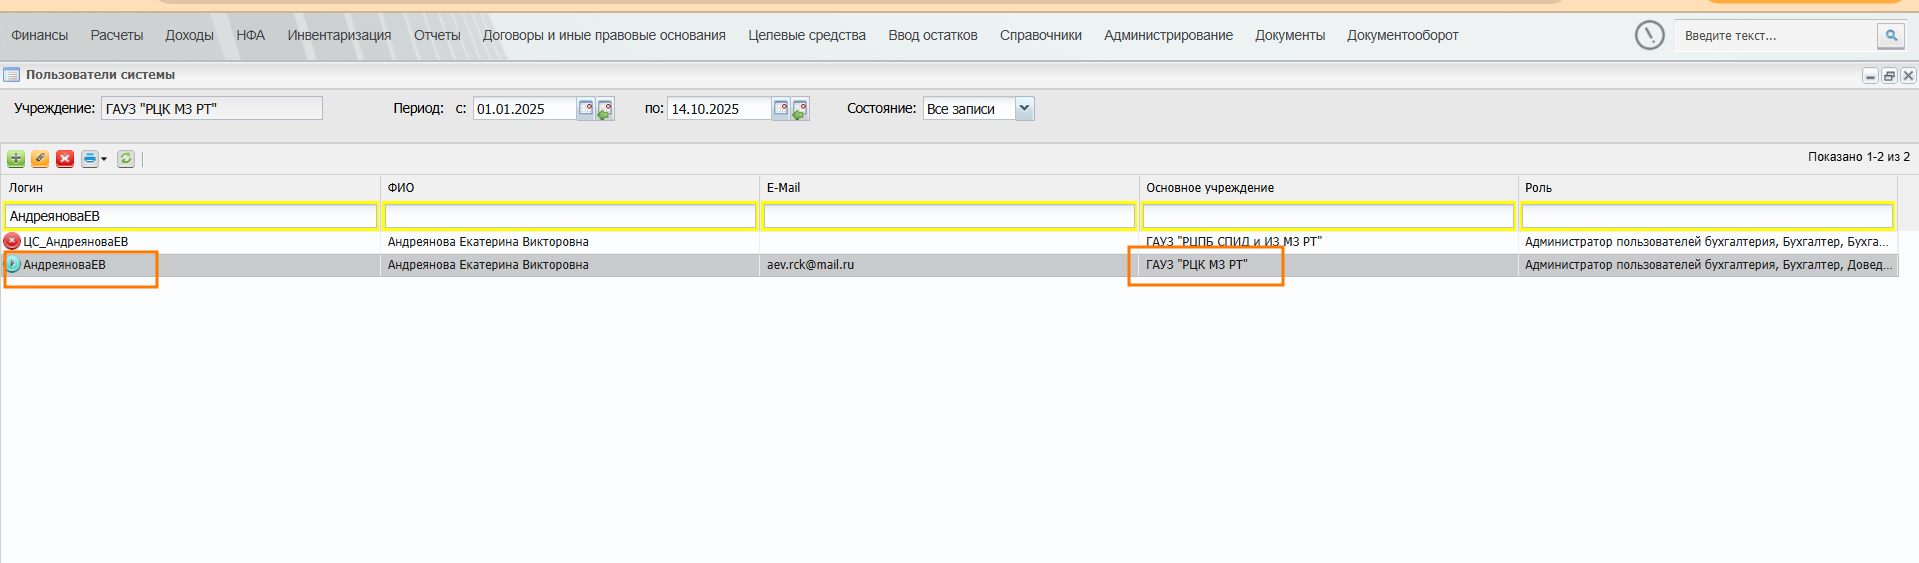This screenshot has width=1919, height=563.
Task: Click the ФИО filter field
Action: pyautogui.click(x=570, y=216)
